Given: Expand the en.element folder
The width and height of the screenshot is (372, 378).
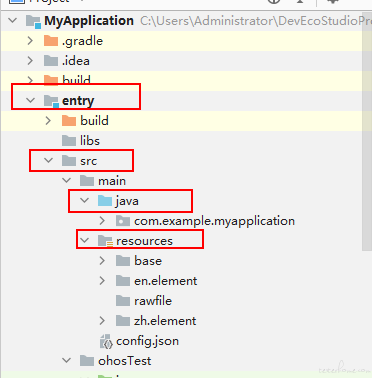Looking at the screenshot, I should 102,281.
